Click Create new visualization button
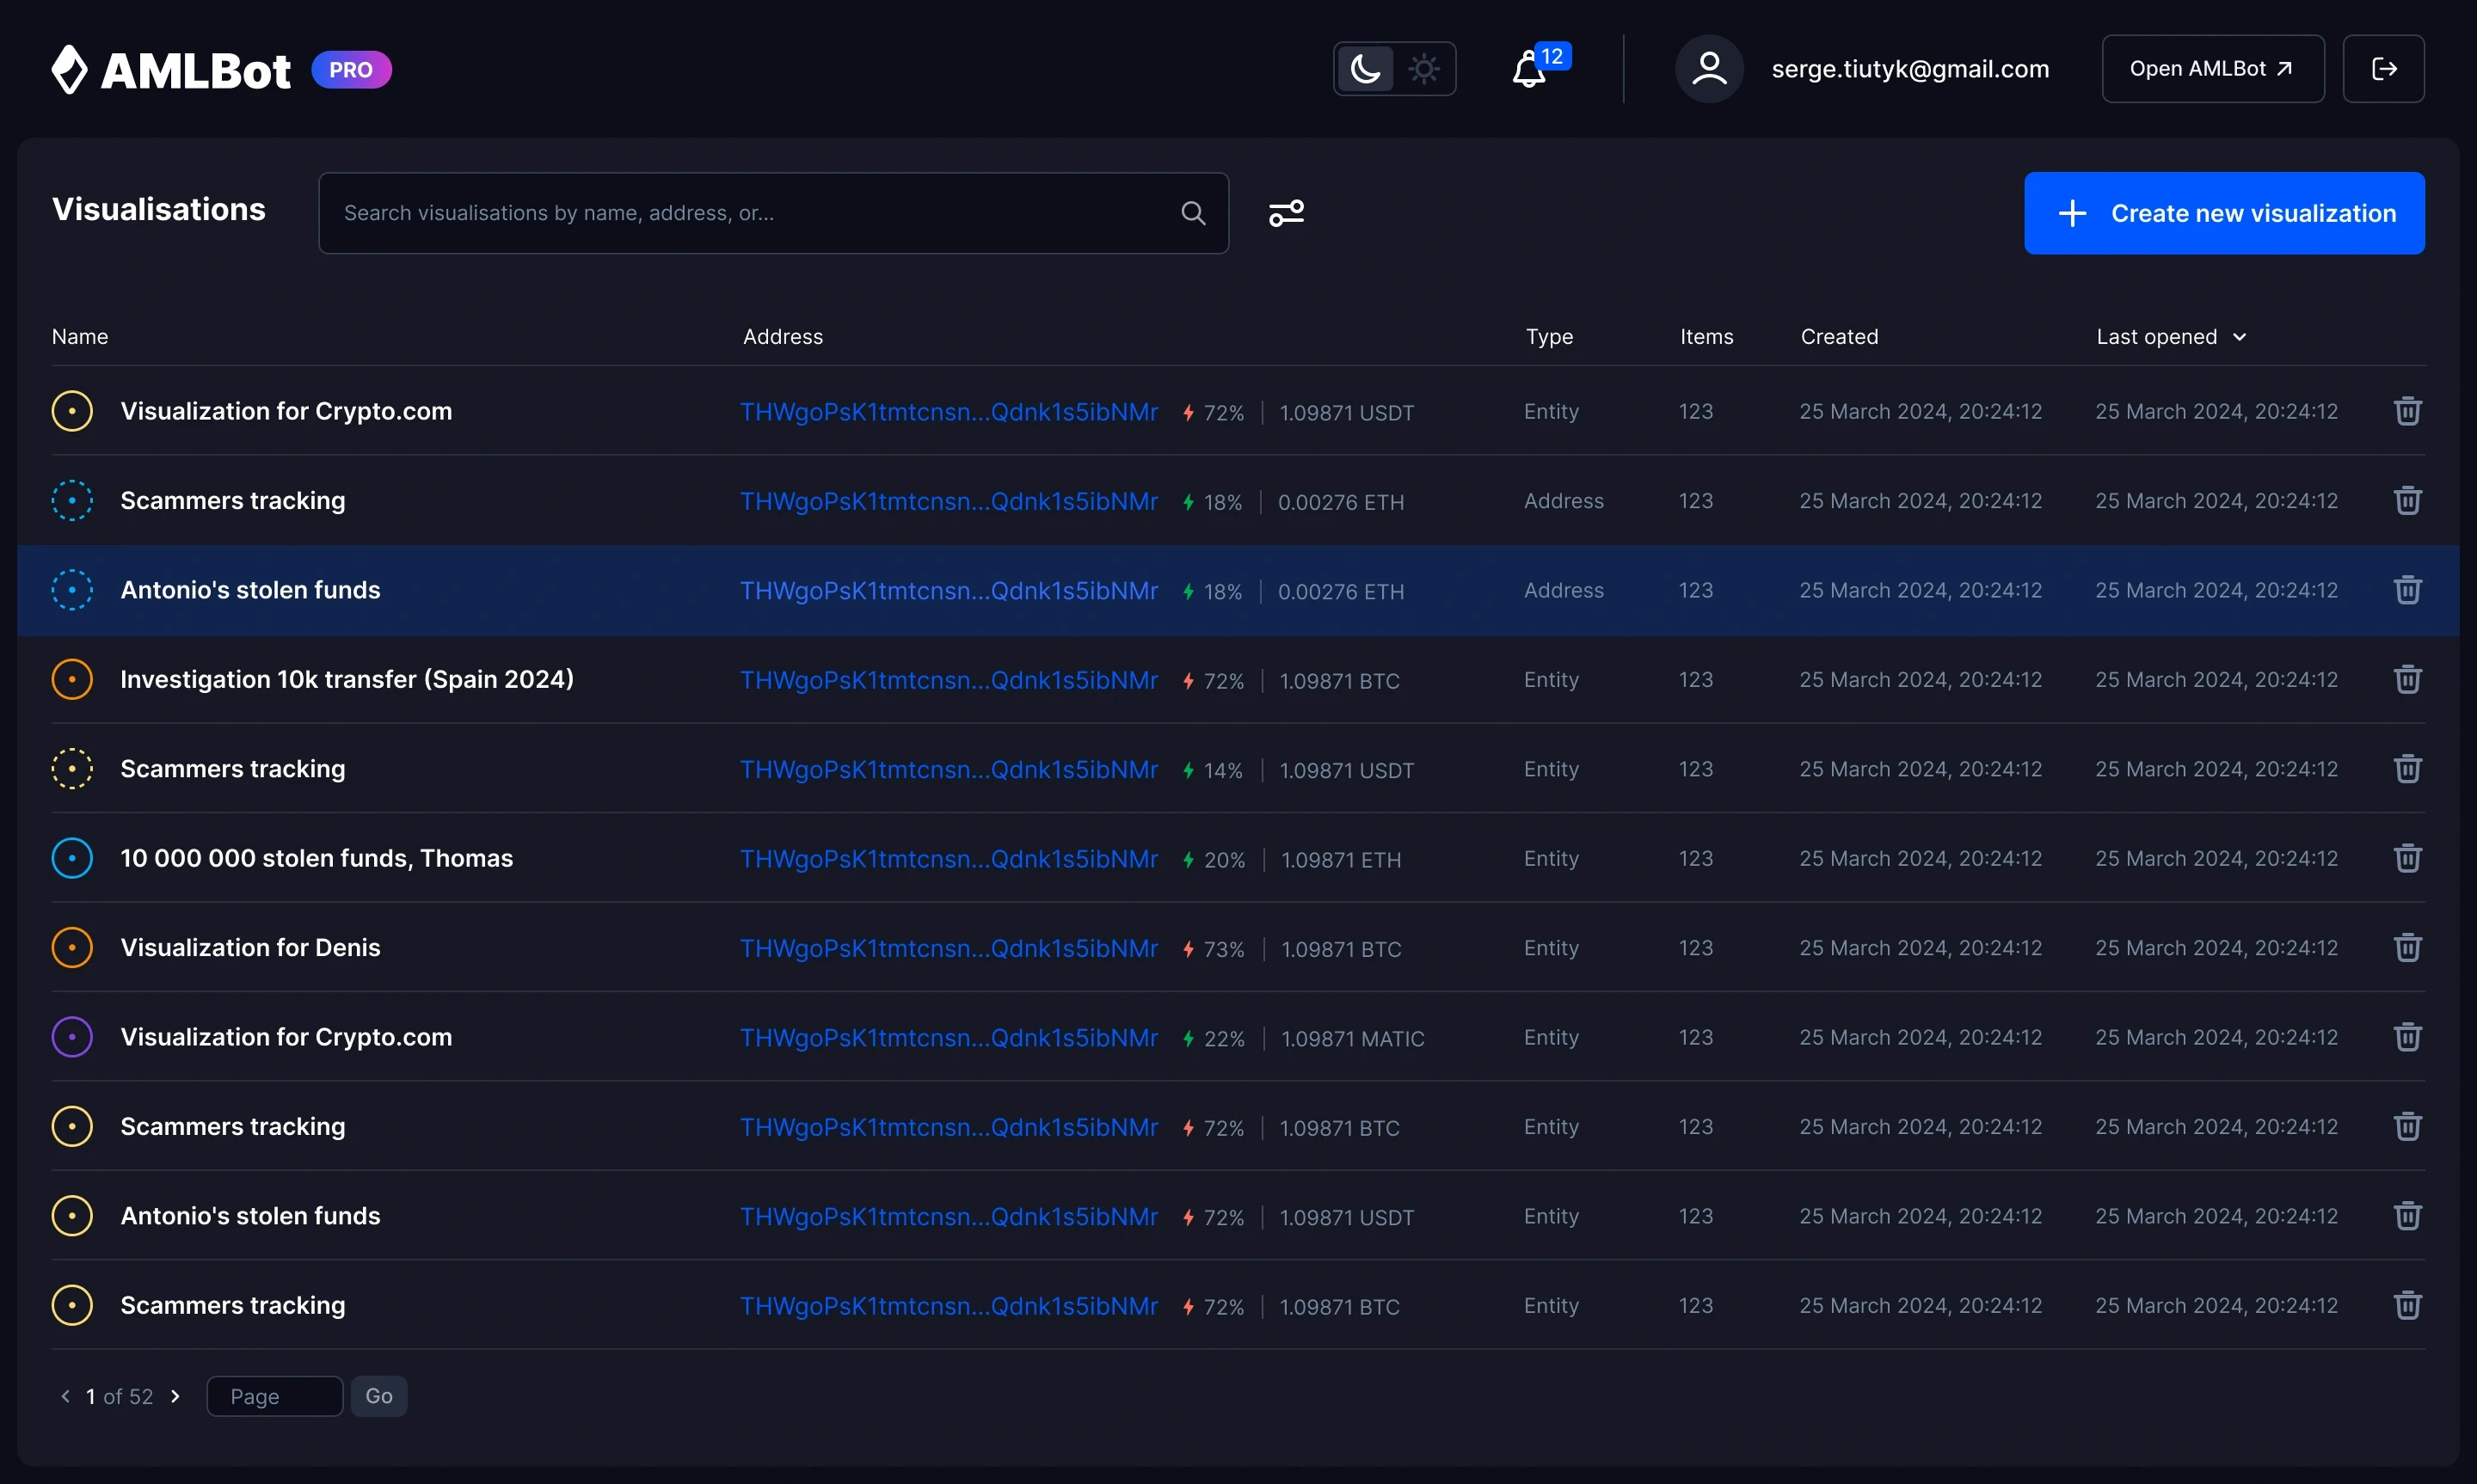This screenshot has width=2477, height=1484. [x=2224, y=213]
